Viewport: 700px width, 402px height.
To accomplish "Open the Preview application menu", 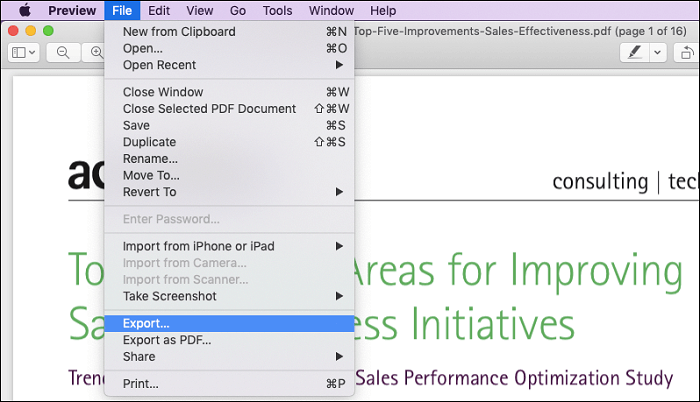I will pos(72,11).
